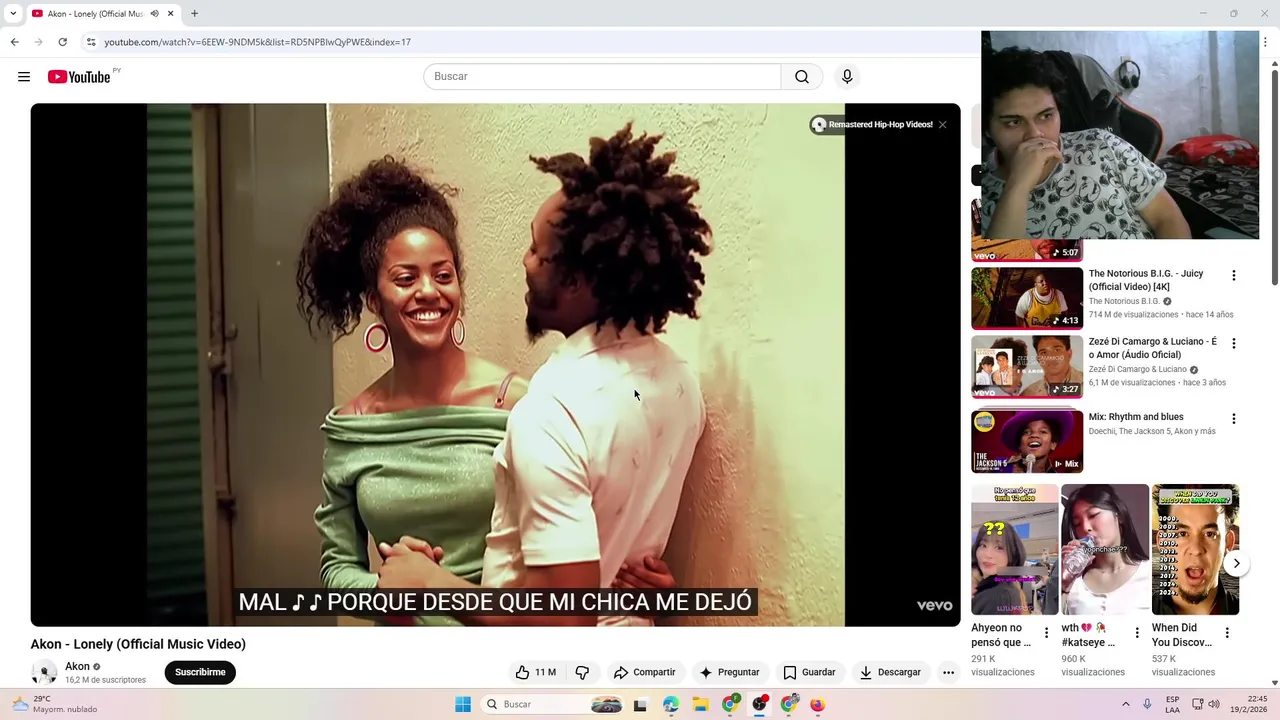Open the weather widget 29°C
The width and height of the screenshot is (1280, 720).
55,704
